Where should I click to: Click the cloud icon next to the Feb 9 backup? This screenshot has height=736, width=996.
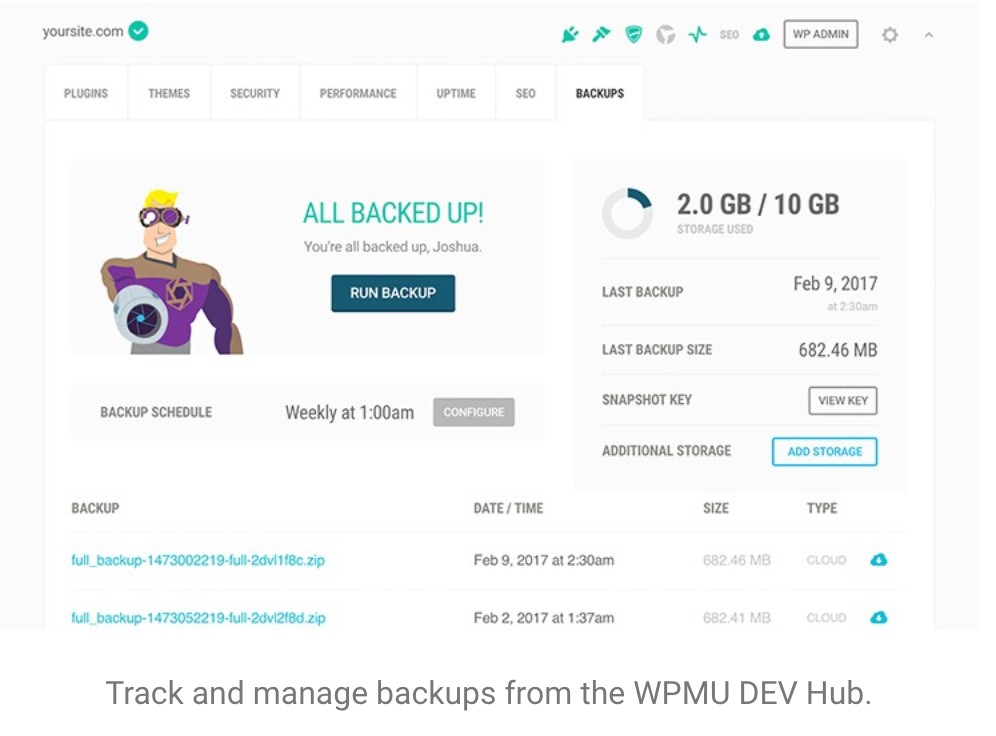point(878,560)
